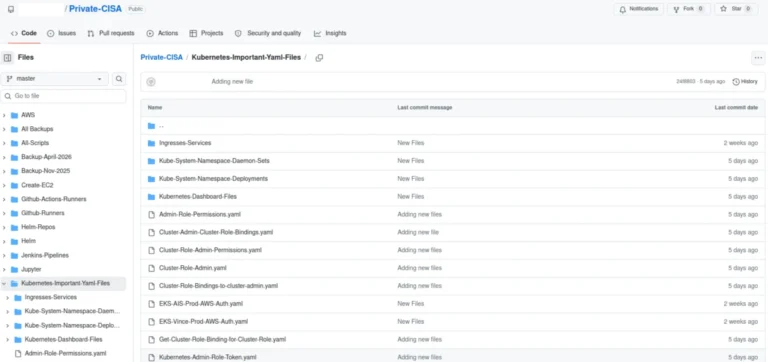Expand the All Backups folder chevron

[x=4, y=129]
